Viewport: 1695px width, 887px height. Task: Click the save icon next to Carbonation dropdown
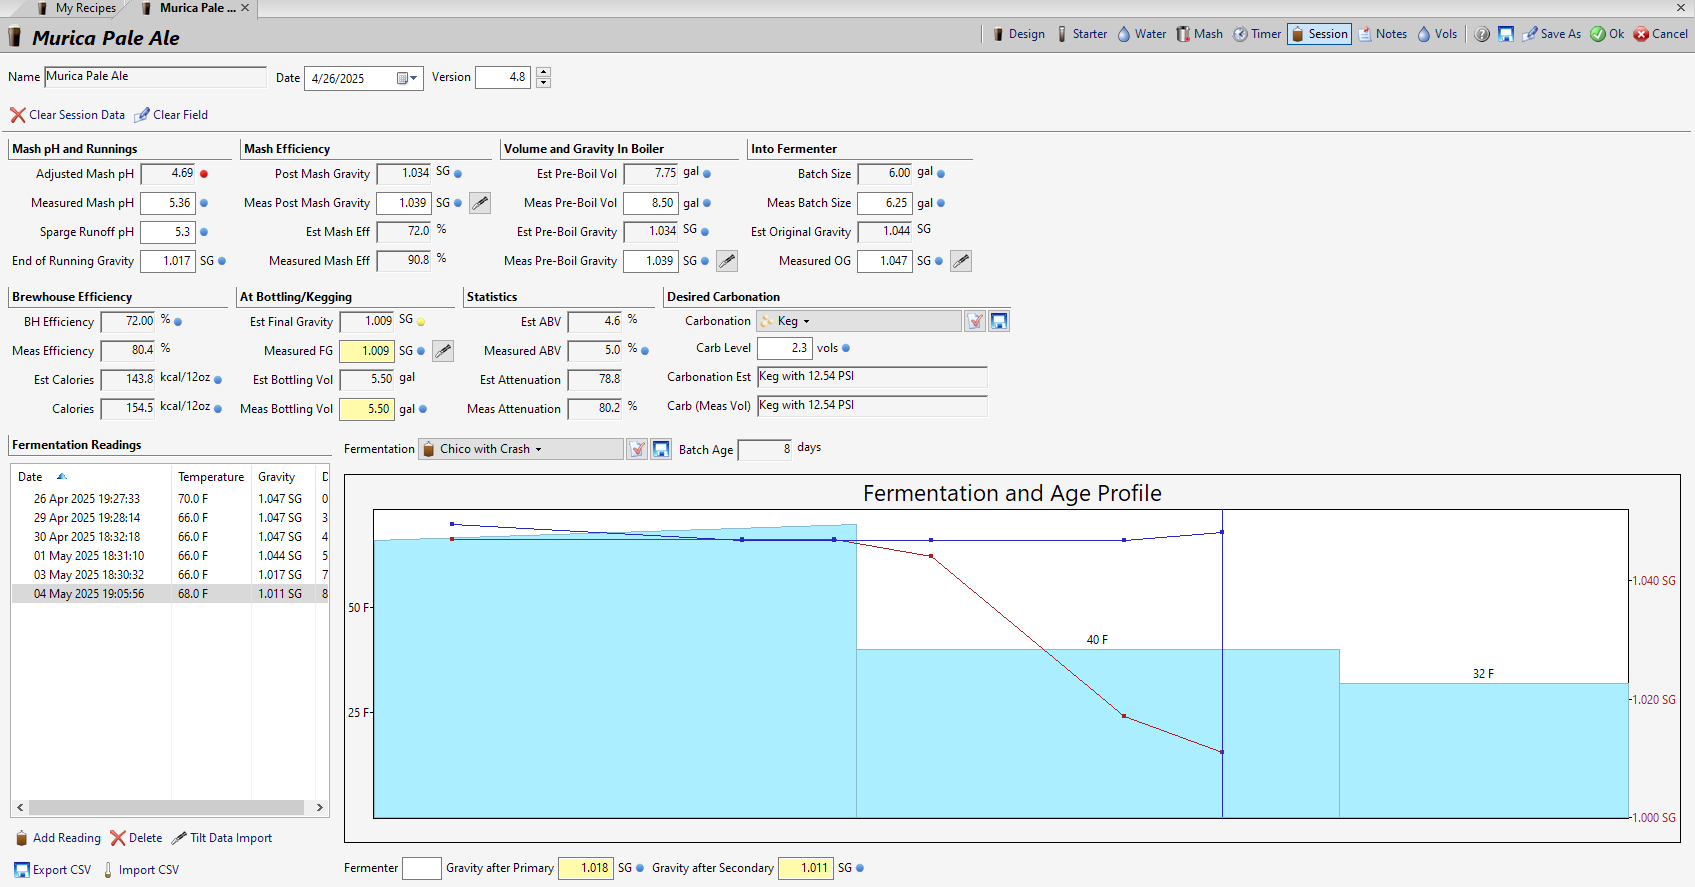pyautogui.click(x=999, y=321)
